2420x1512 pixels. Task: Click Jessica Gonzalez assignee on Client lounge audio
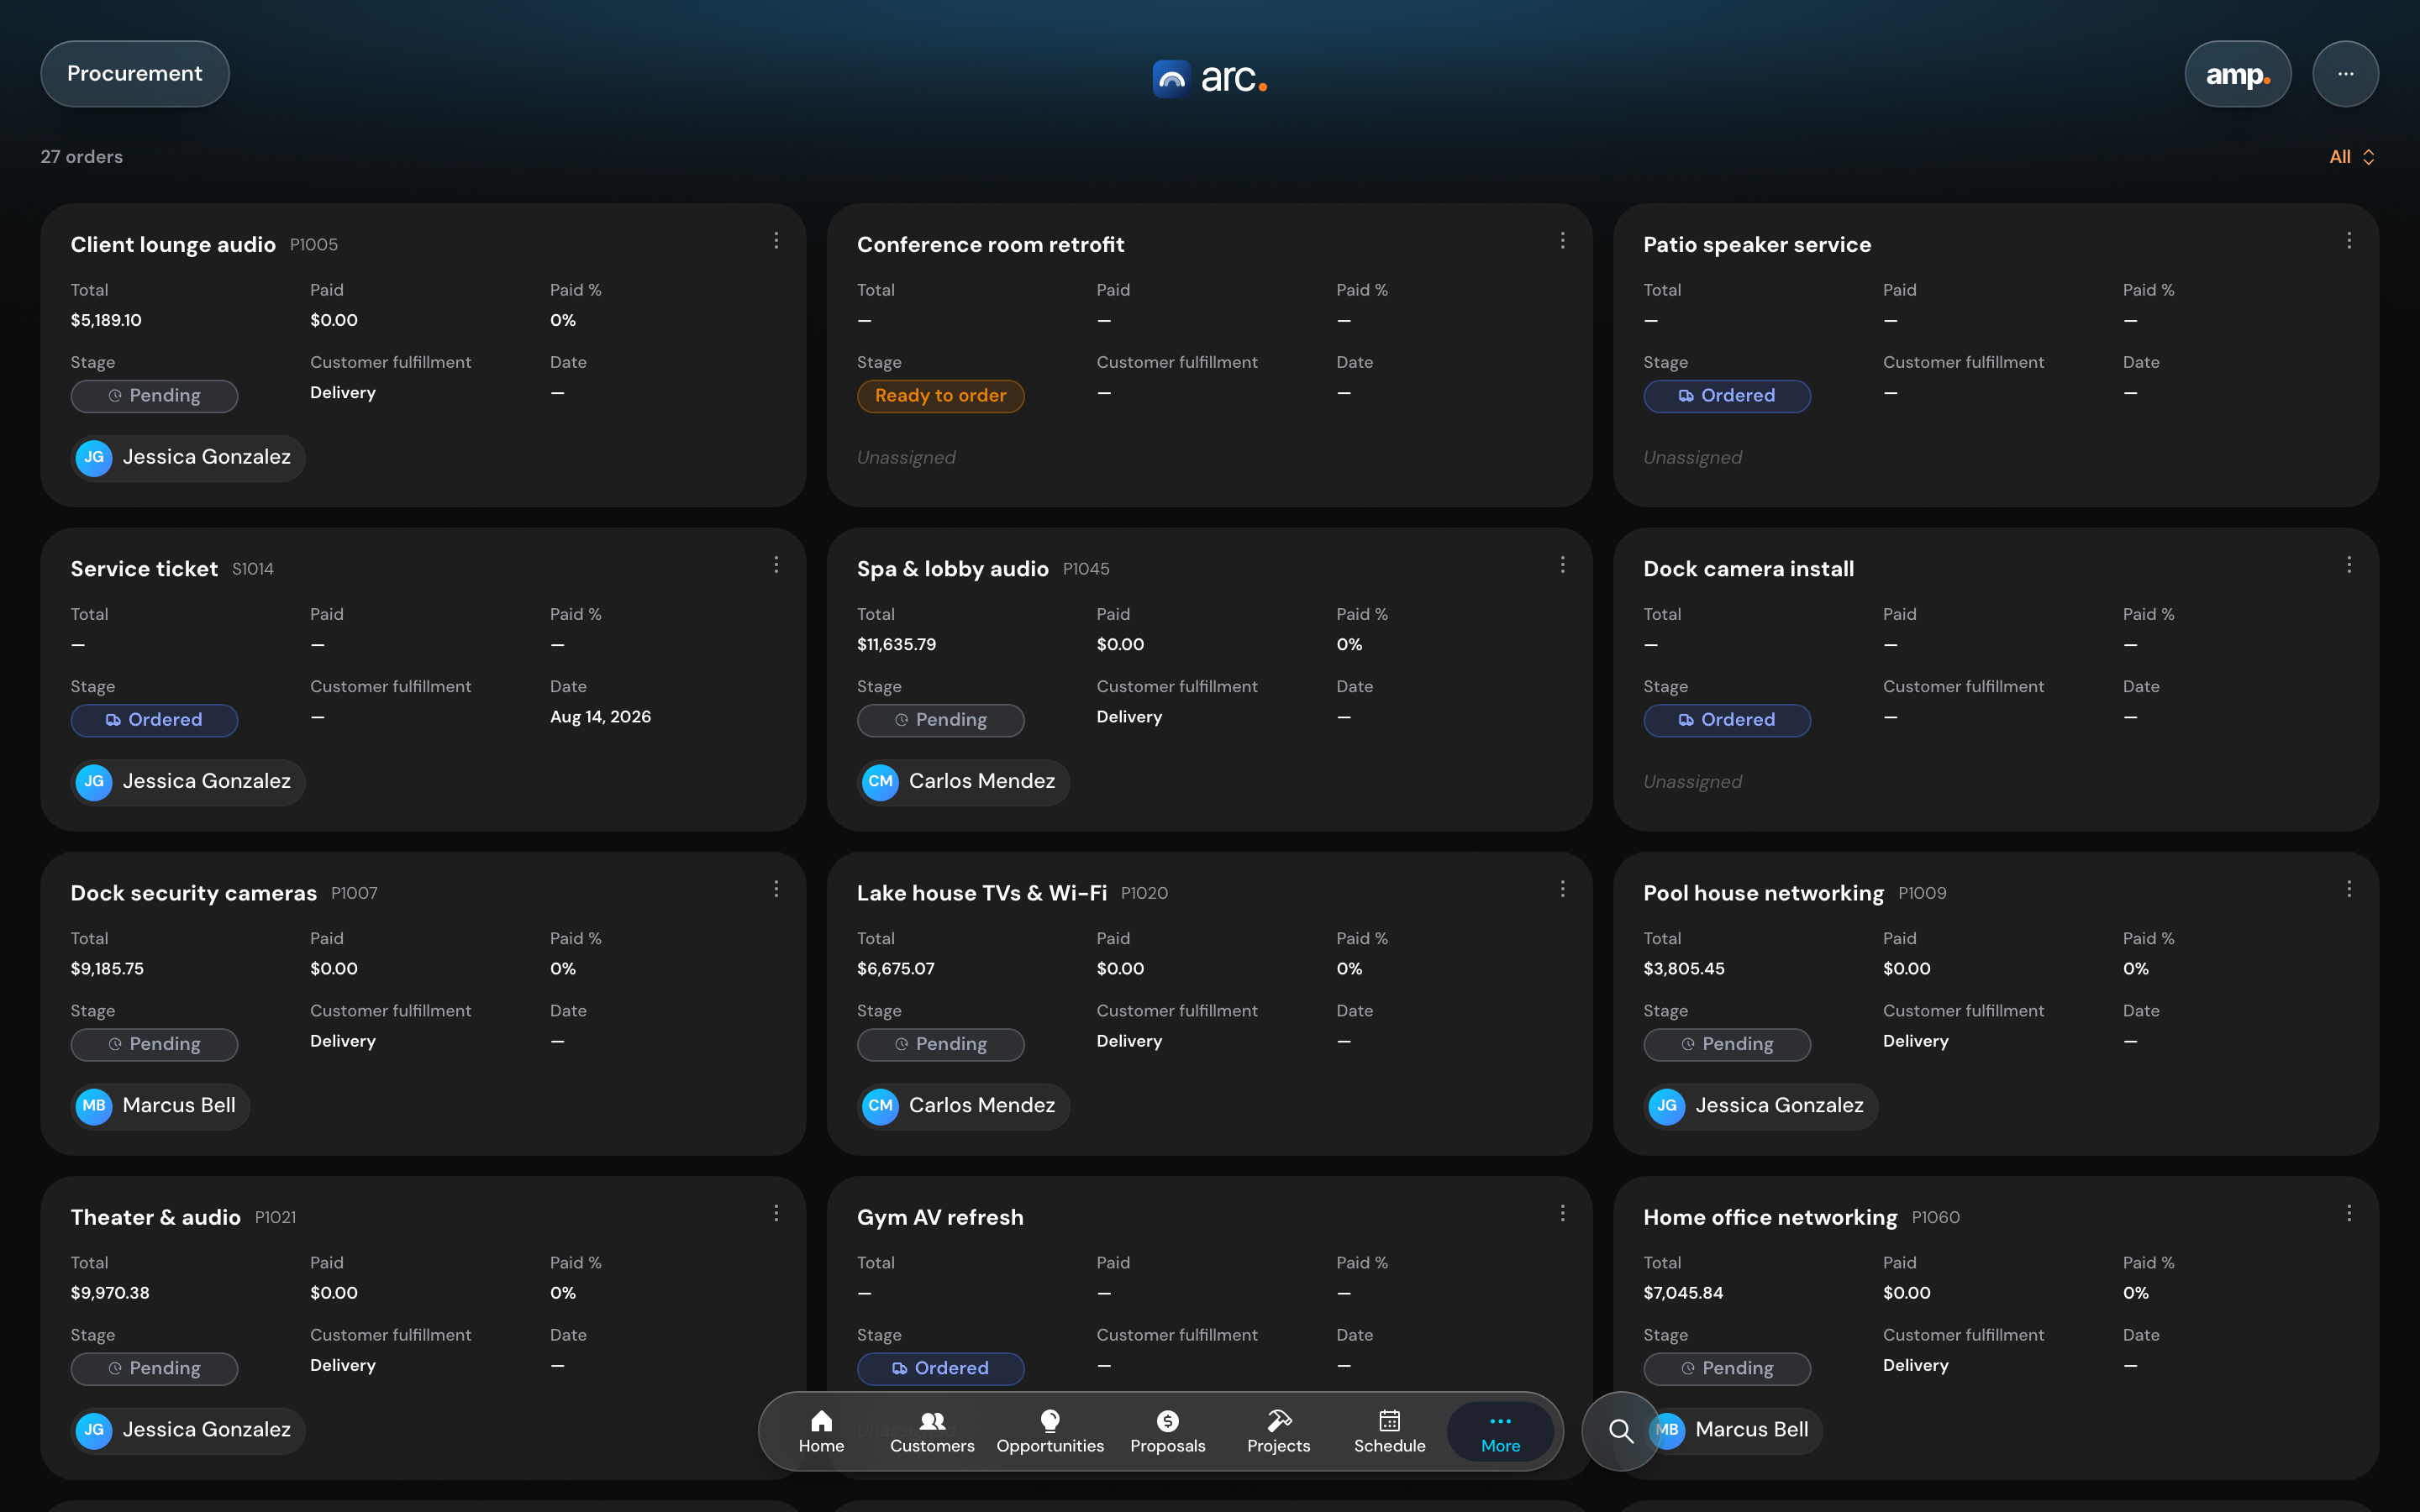[x=188, y=458]
